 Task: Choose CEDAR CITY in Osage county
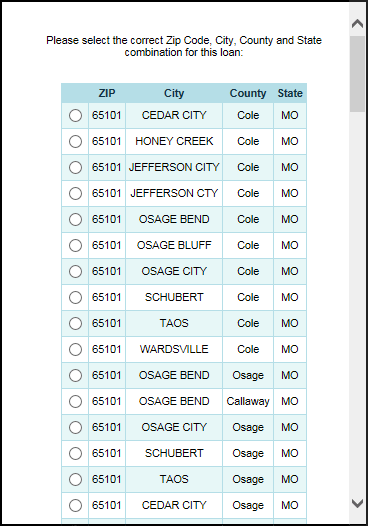[75, 505]
